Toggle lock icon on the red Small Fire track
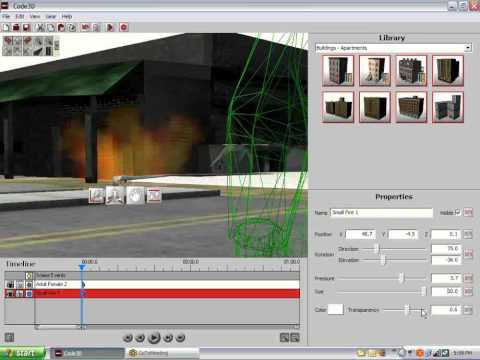This screenshot has width=480, height=360. pyautogui.click(x=20, y=293)
